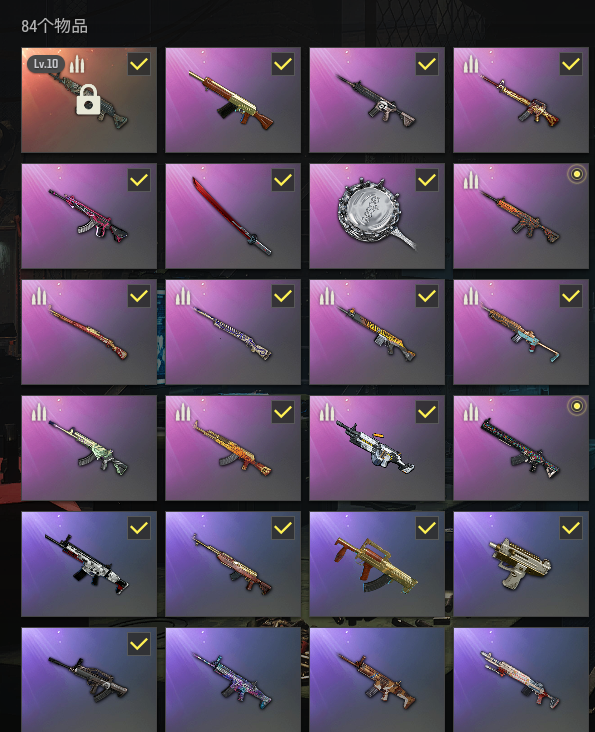Toggle checkbox on the frying pan item

click(x=427, y=180)
